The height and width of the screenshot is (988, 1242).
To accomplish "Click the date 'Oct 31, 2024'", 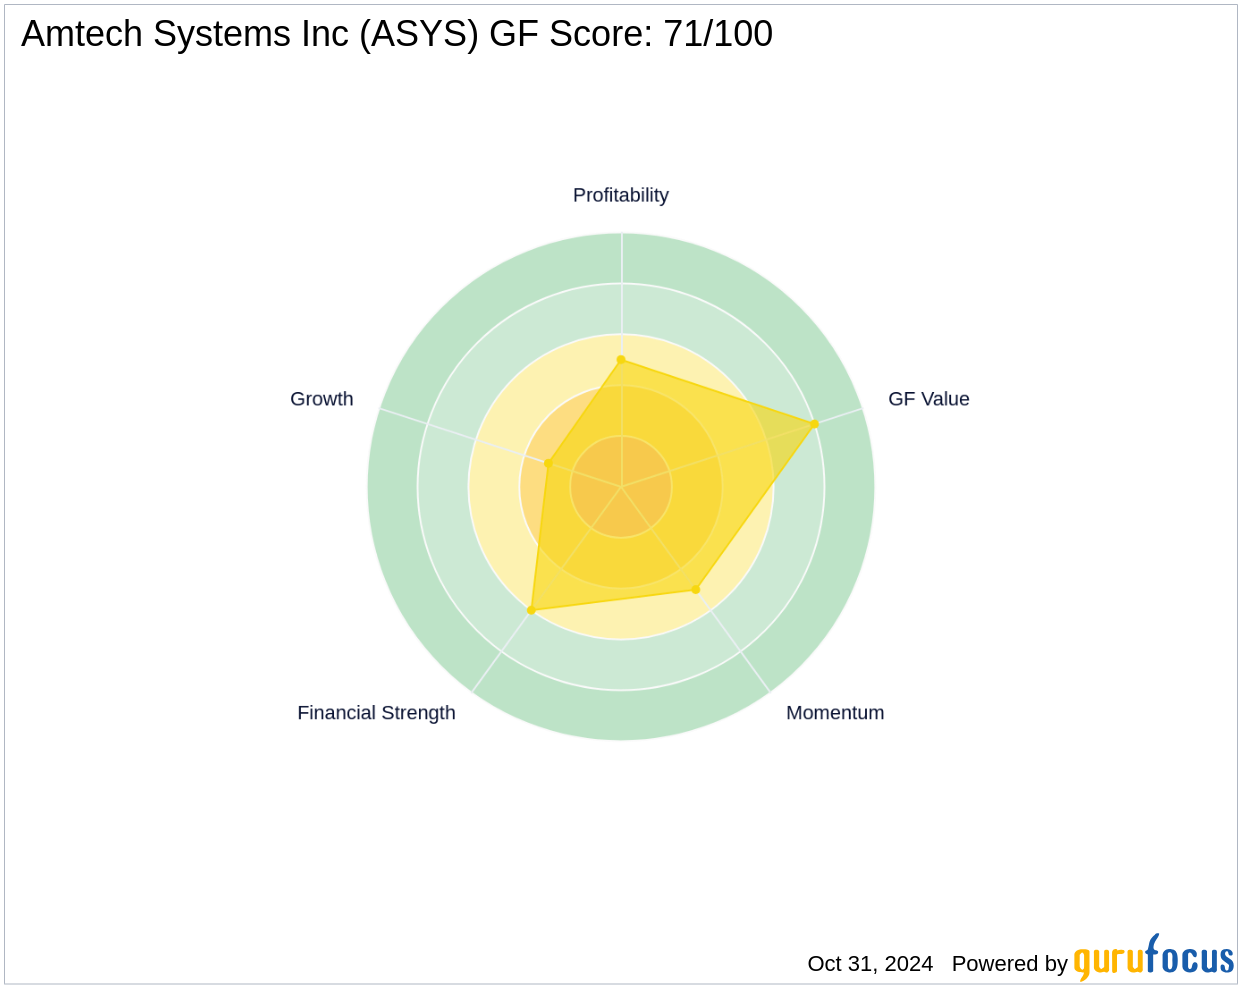I will [x=870, y=963].
